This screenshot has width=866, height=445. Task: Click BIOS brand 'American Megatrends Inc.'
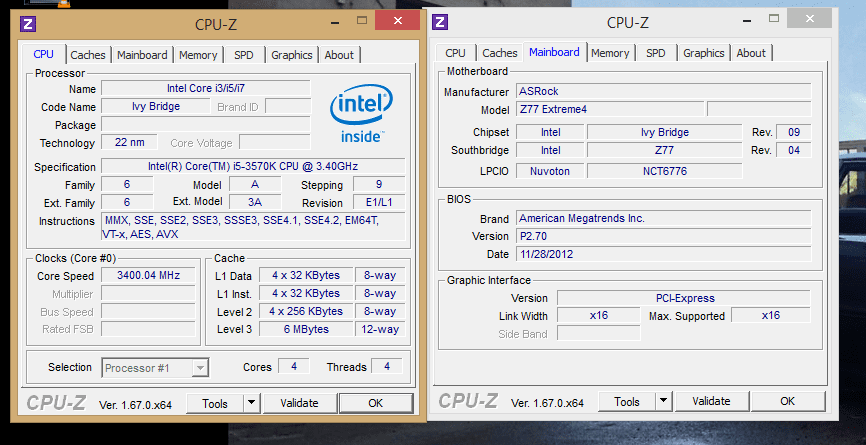click(664, 218)
